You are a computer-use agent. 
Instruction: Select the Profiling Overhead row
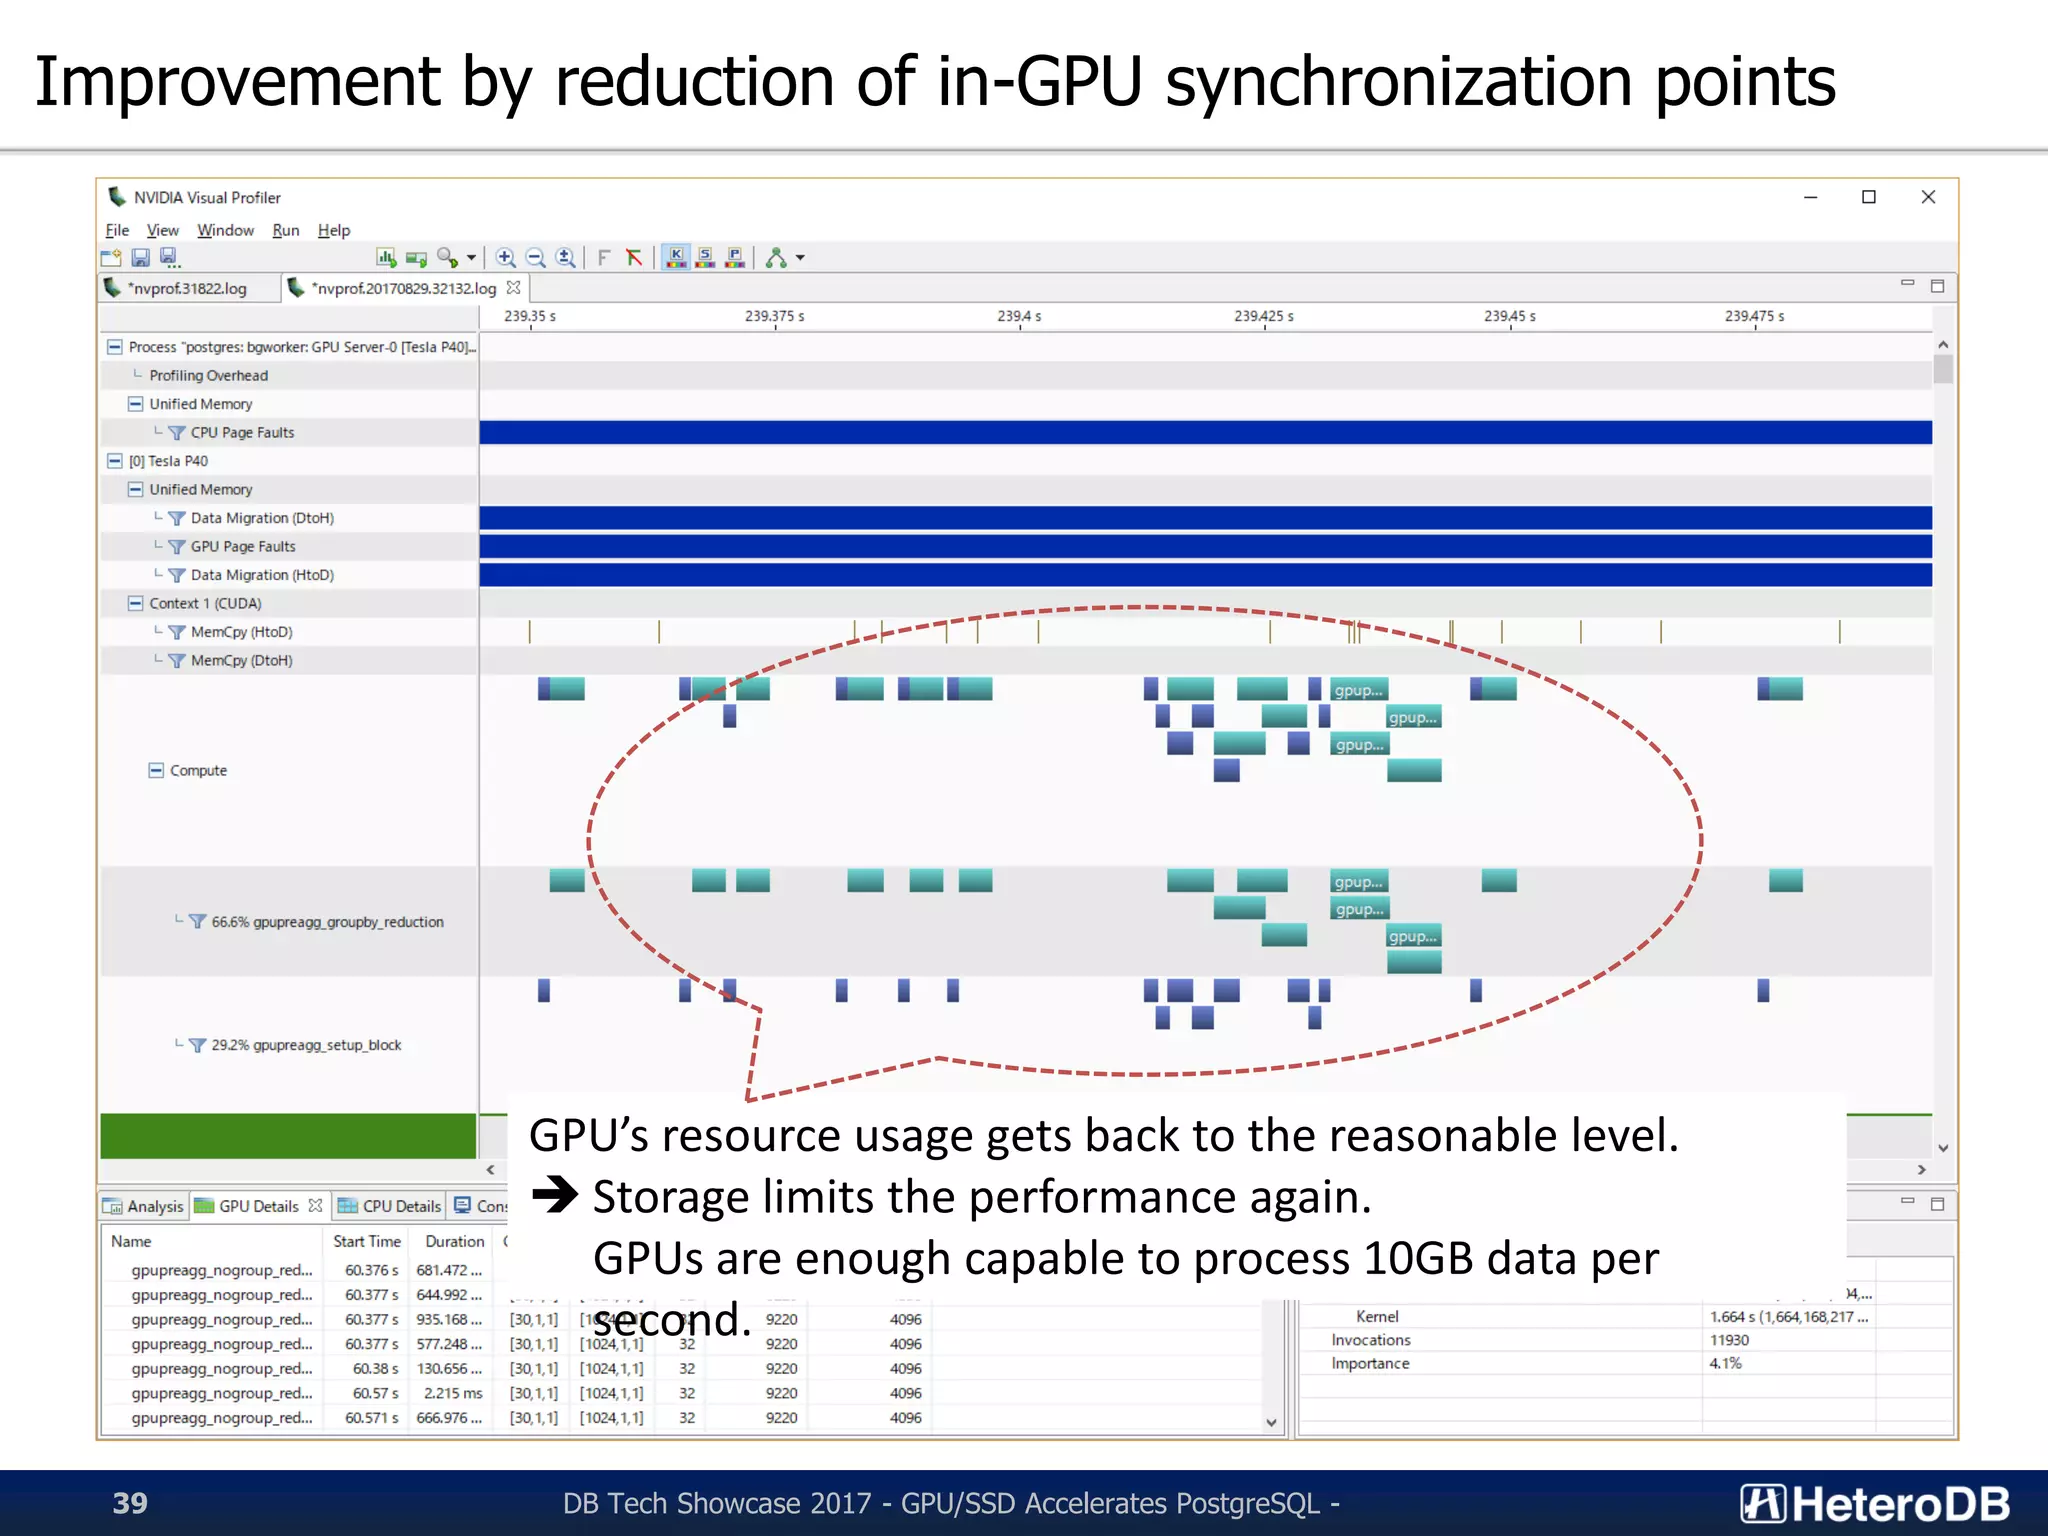coord(289,376)
